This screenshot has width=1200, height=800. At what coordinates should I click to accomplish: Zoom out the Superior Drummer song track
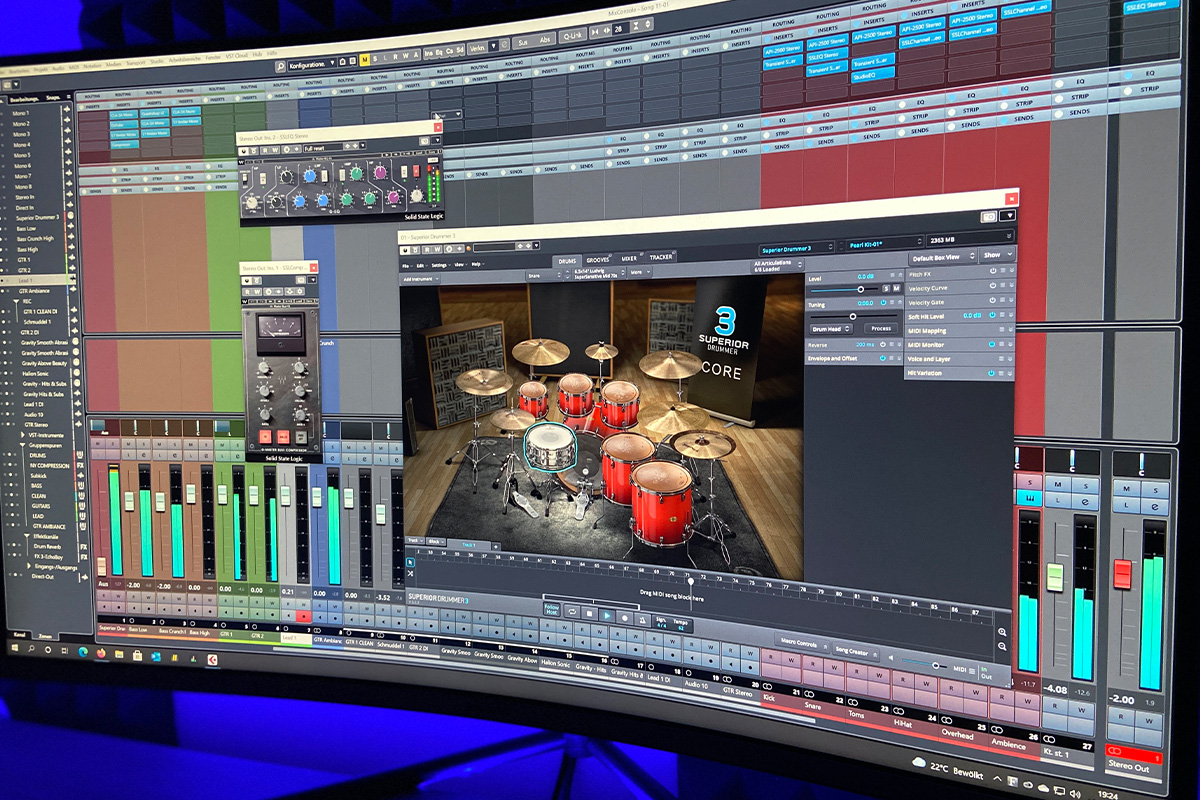pos(1002,646)
